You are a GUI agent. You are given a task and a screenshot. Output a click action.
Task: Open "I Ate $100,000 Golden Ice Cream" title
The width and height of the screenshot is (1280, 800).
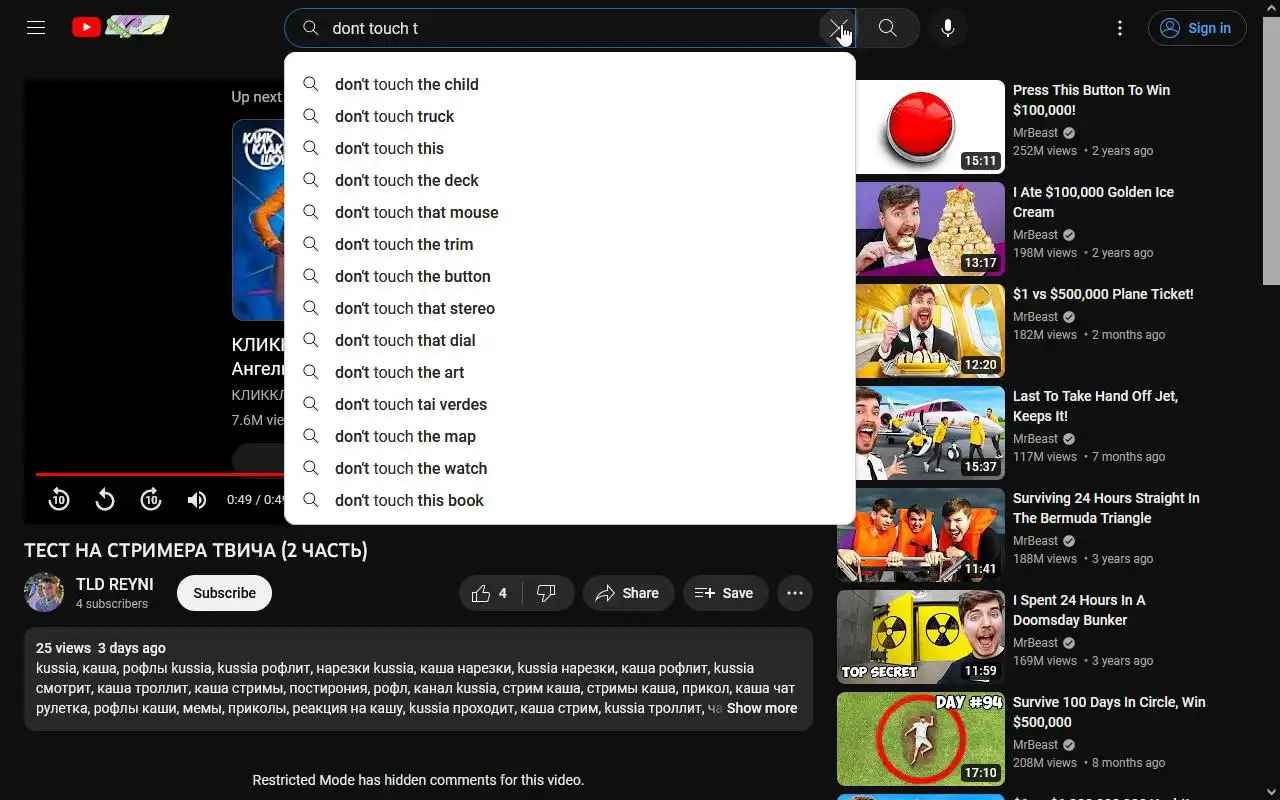[1093, 202]
